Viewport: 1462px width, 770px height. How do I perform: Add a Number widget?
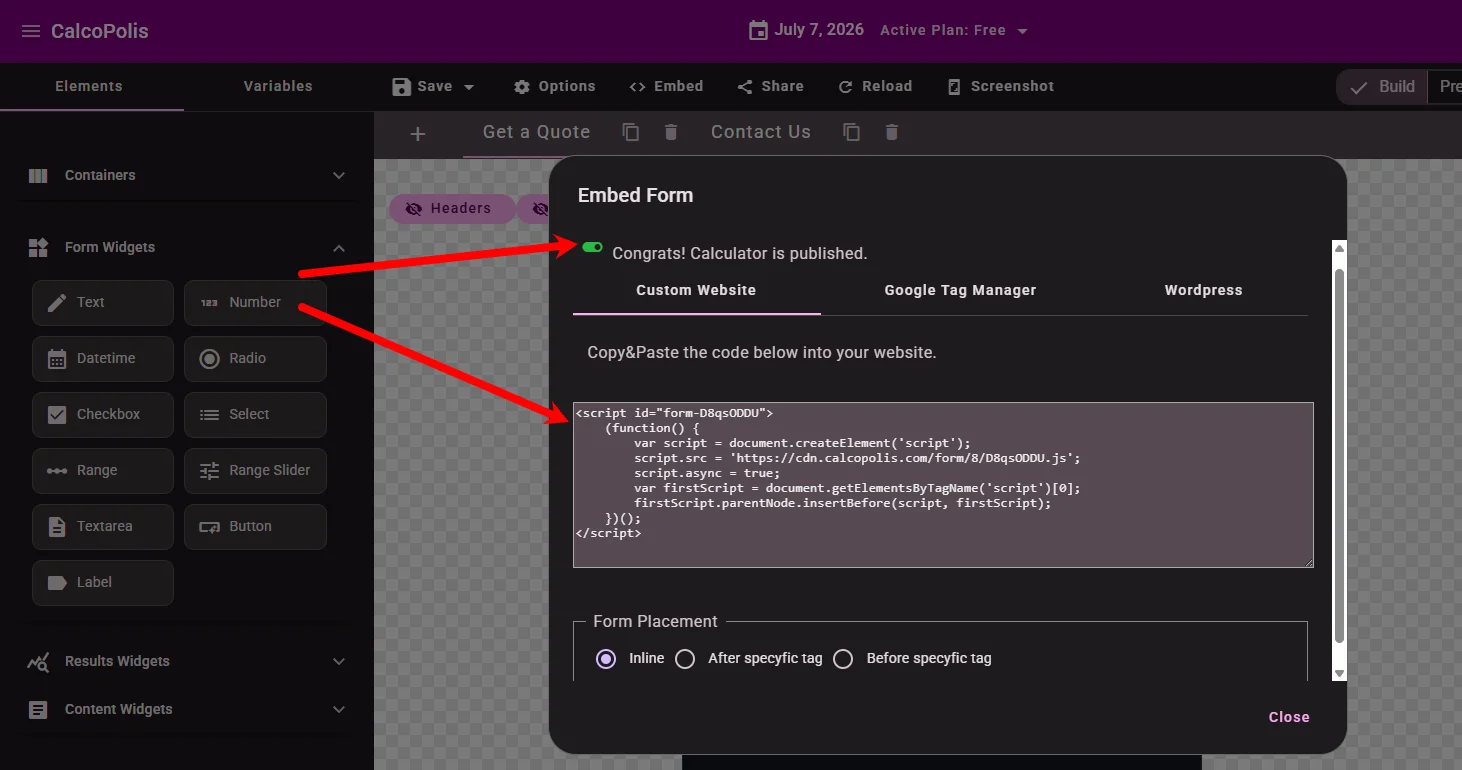click(x=255, y=302)
